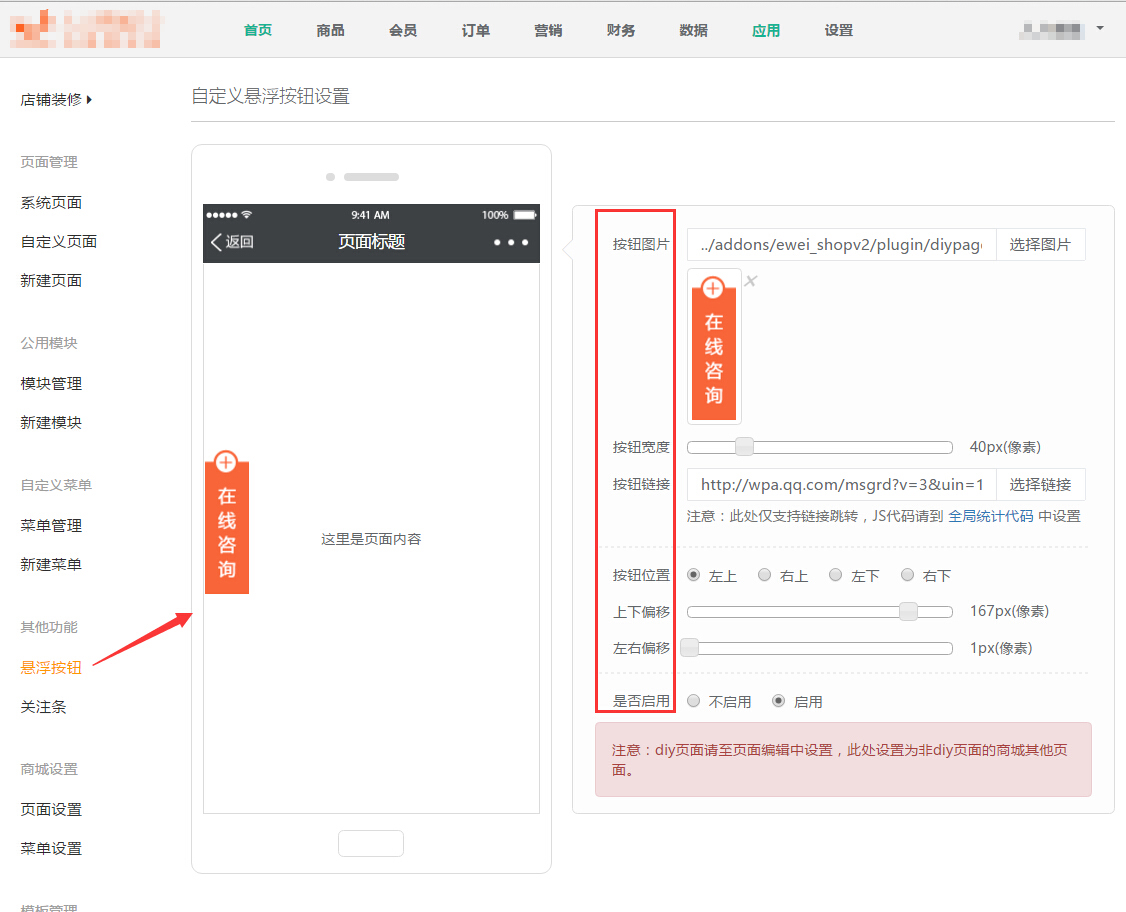
Task: Open the 全局统计代码 link
Action: click(x=990, y=516)
